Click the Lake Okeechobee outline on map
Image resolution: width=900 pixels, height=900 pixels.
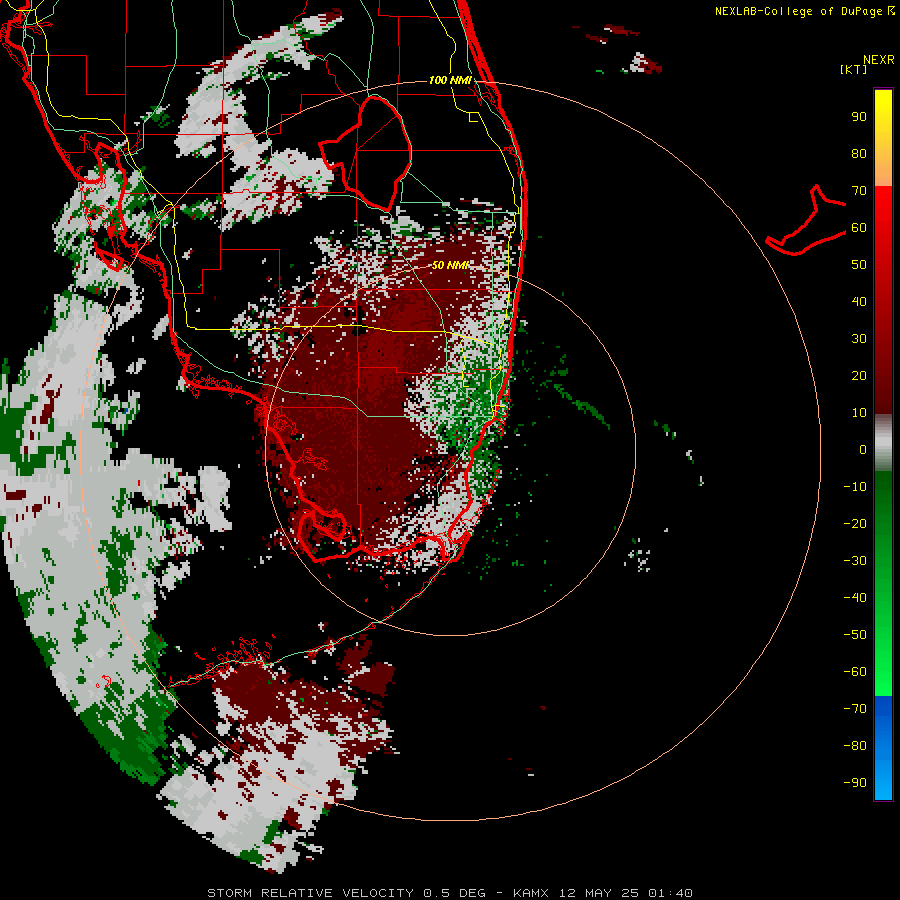(x=365, y=153)
